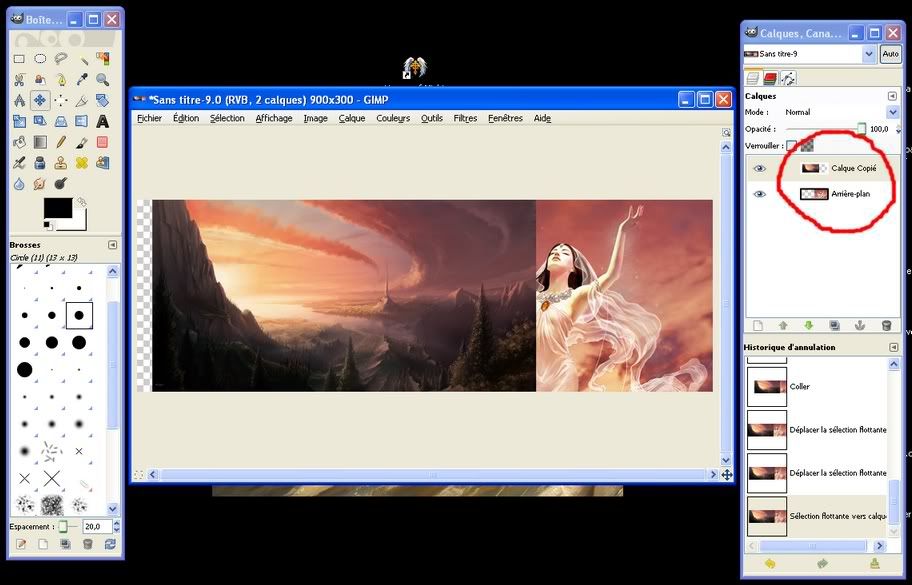Open the Fenêtres menu

pyautogui.click(x=505, y=118)
